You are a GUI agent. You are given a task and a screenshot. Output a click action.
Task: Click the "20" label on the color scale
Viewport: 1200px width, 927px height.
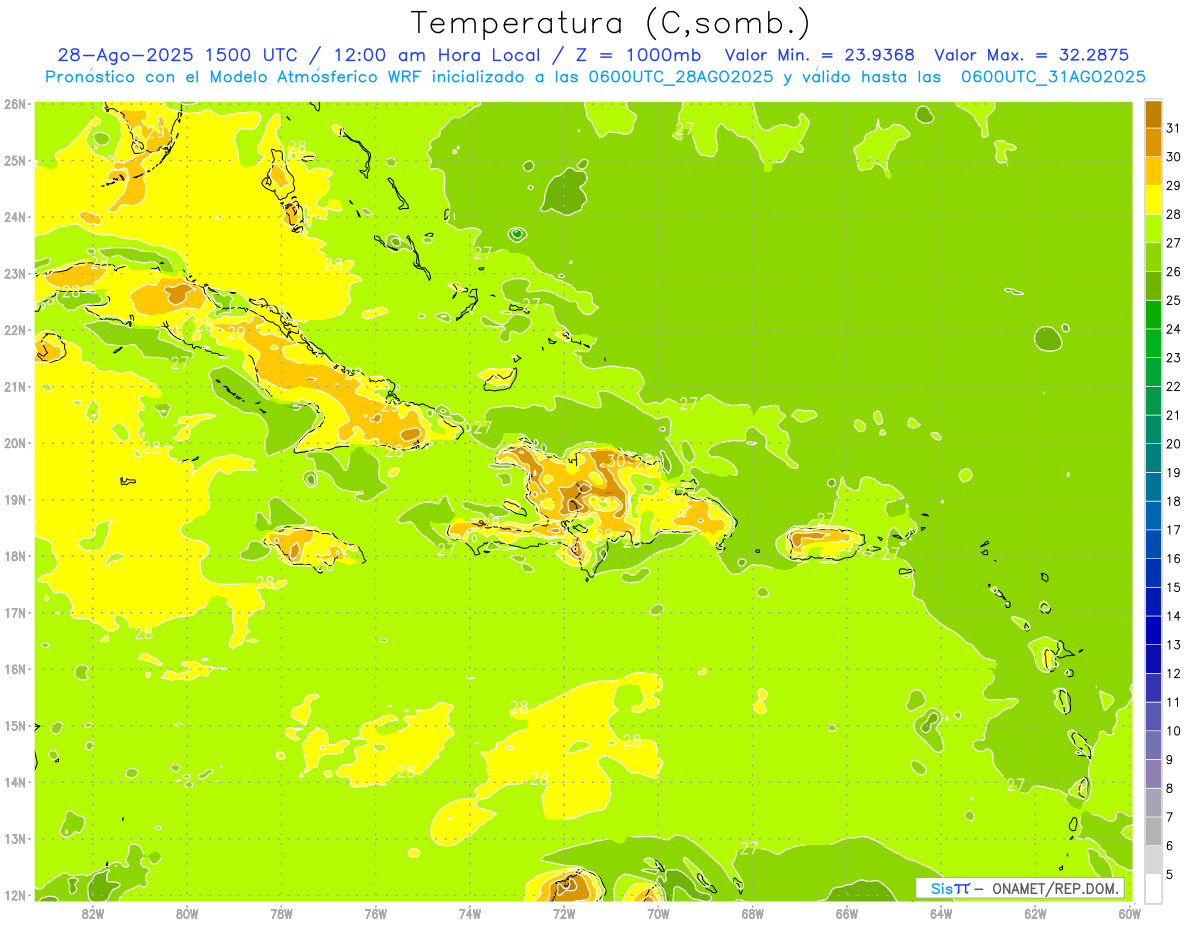pos(1173,444)
